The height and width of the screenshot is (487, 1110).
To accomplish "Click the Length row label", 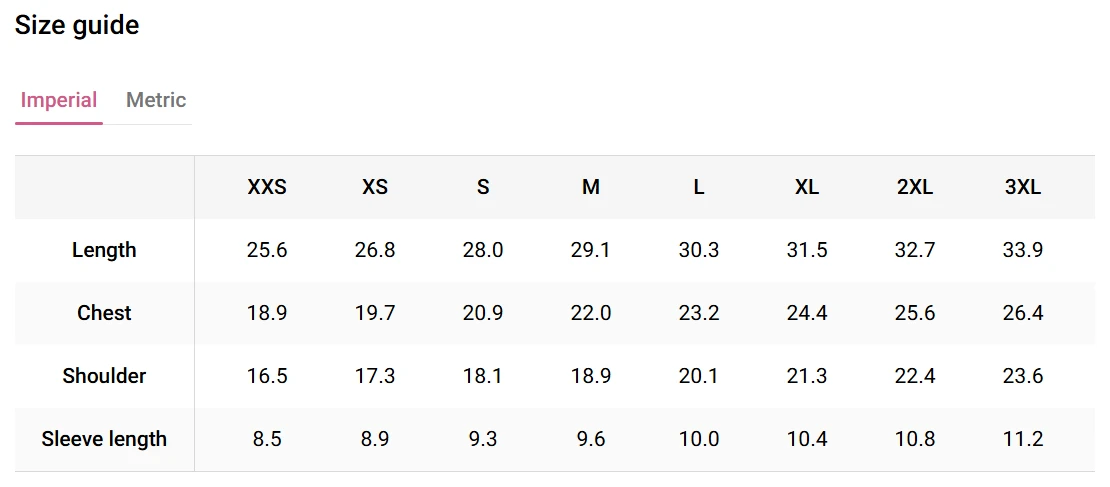I will [x=104, y=250].
